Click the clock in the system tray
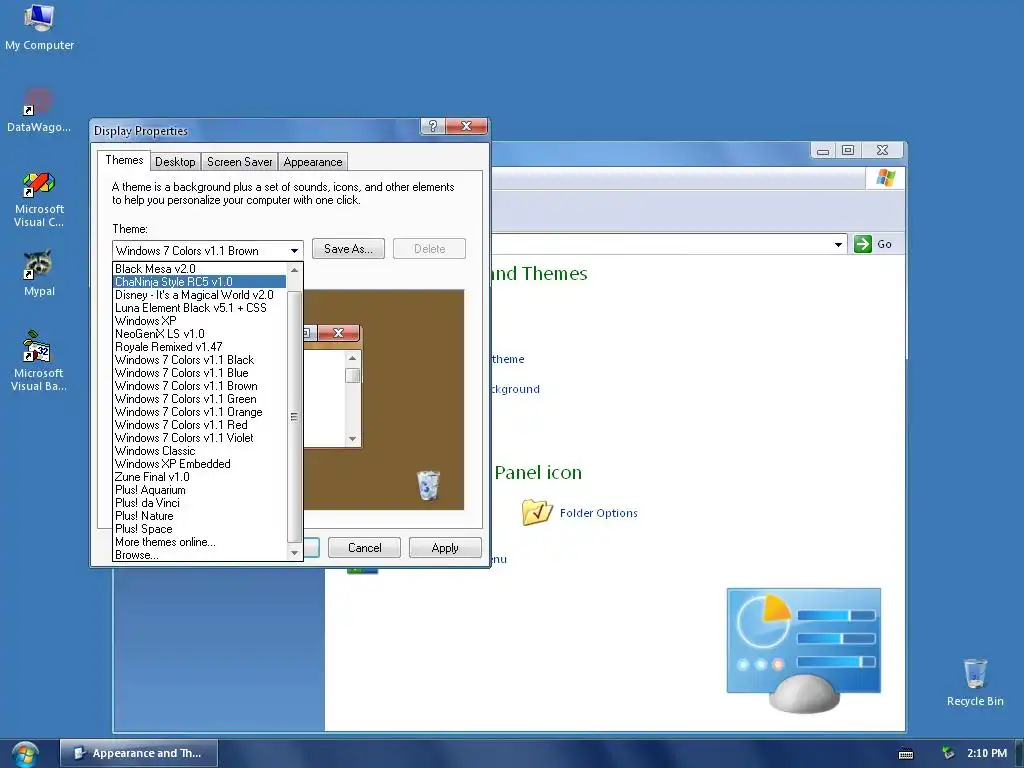Screen dimensions: 1024x768 pos(986,753)
